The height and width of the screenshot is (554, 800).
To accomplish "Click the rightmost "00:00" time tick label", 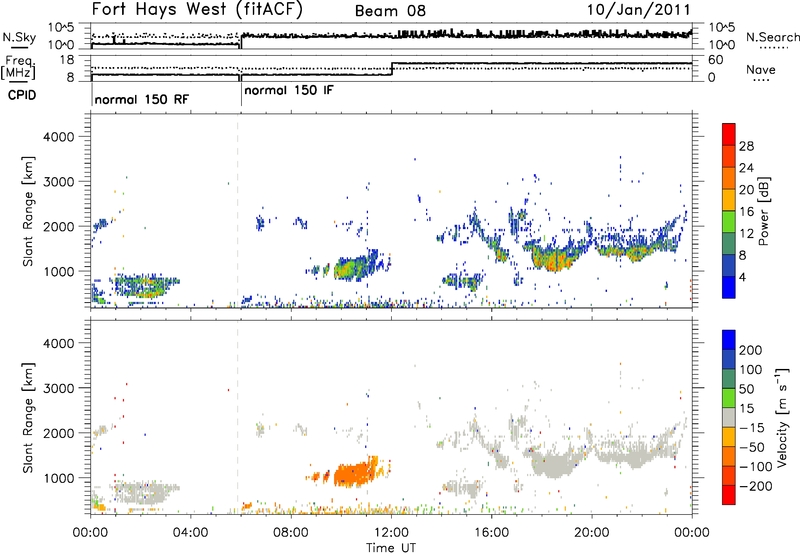I will (x=692, y=532).
